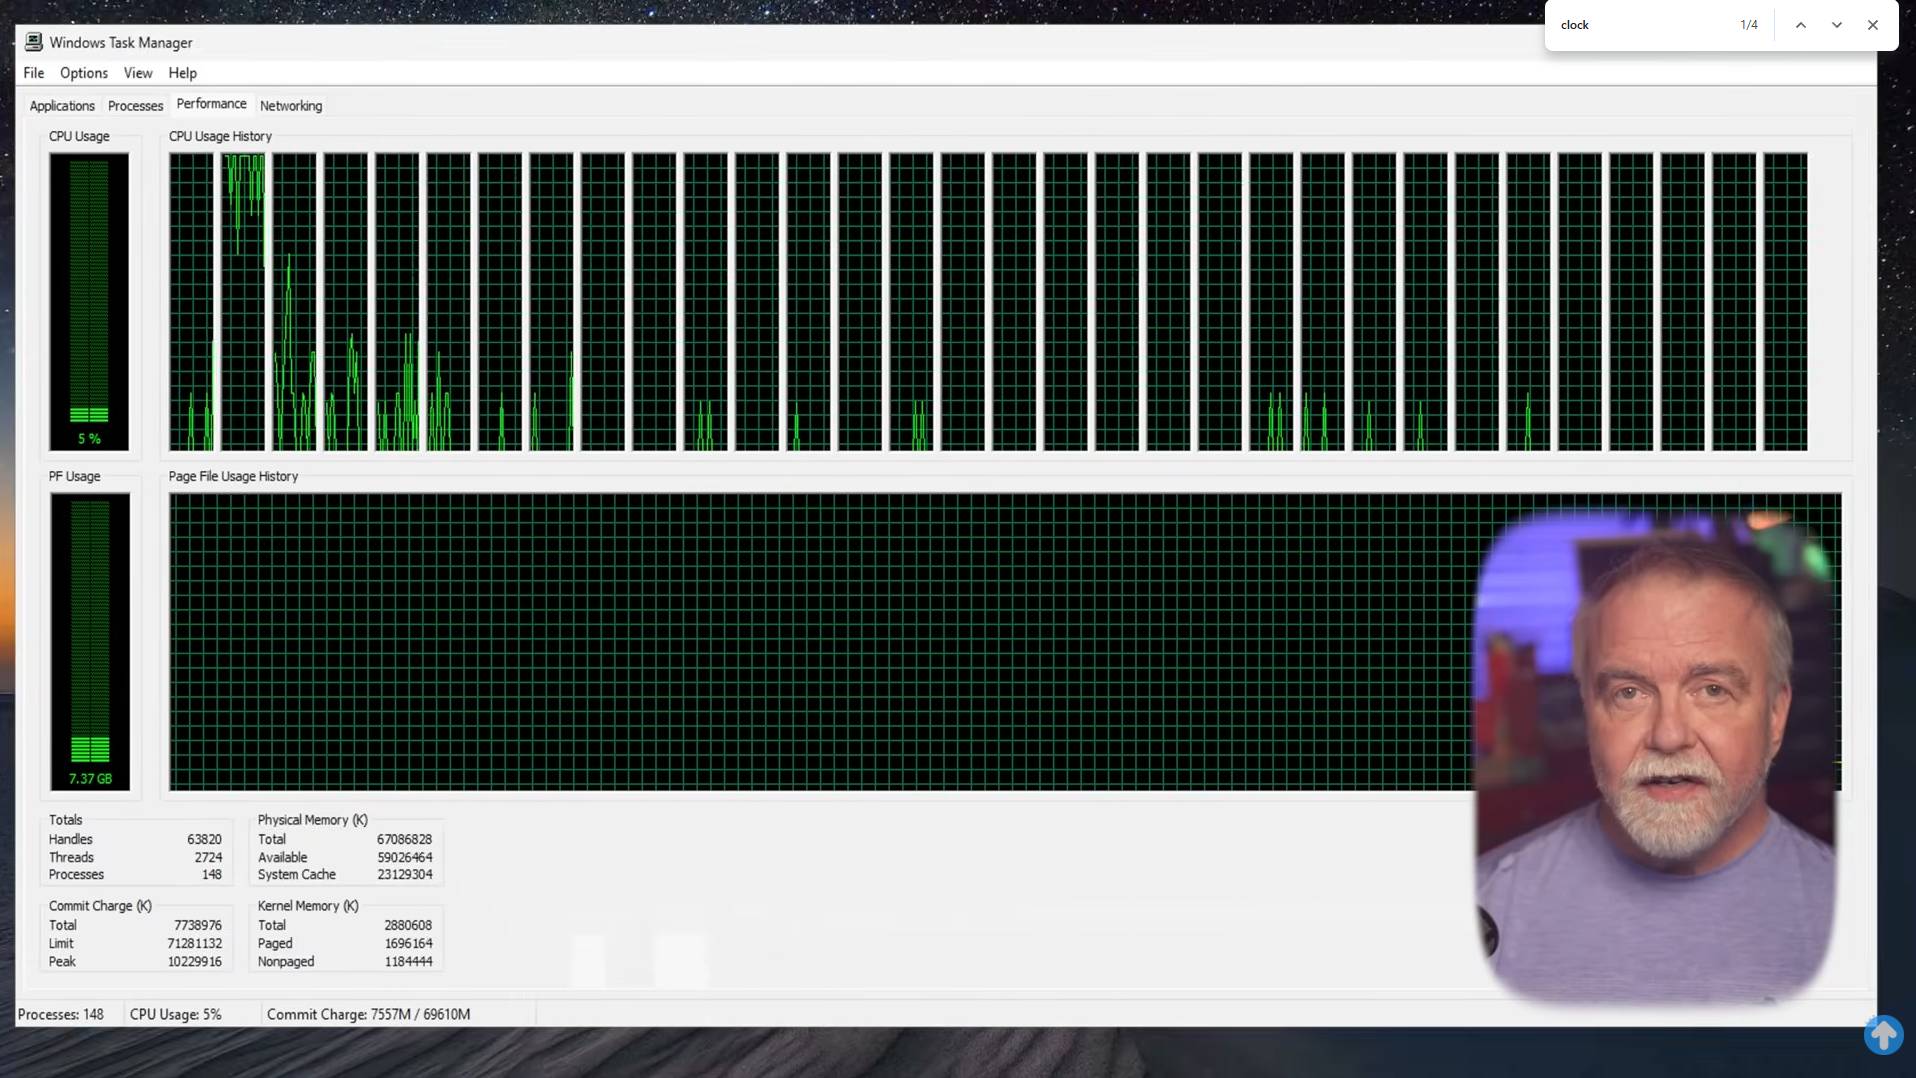
Task: Switch to the Applications tab
Action: [x=62, y=105]
